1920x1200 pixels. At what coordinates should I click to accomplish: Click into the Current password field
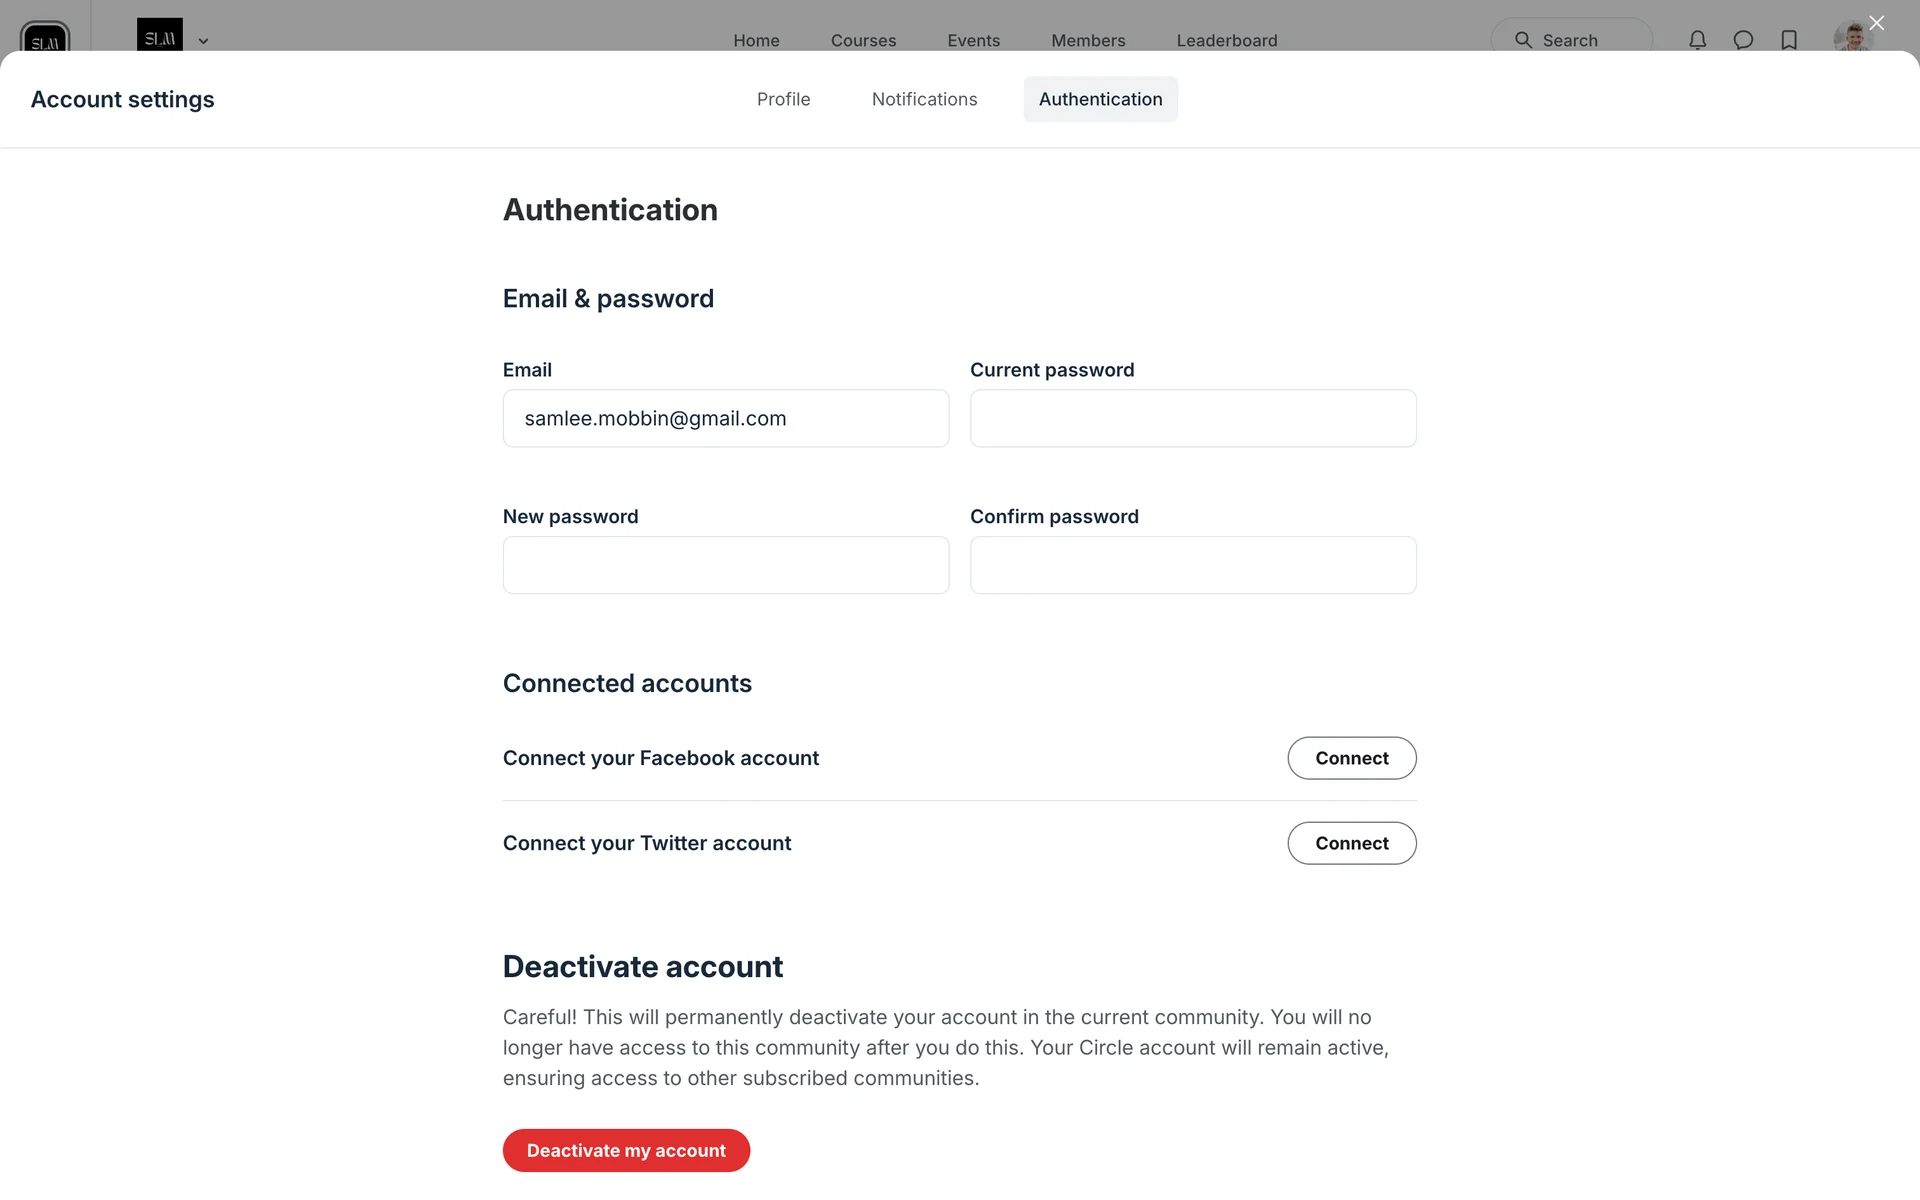[x=1192, y=418]
